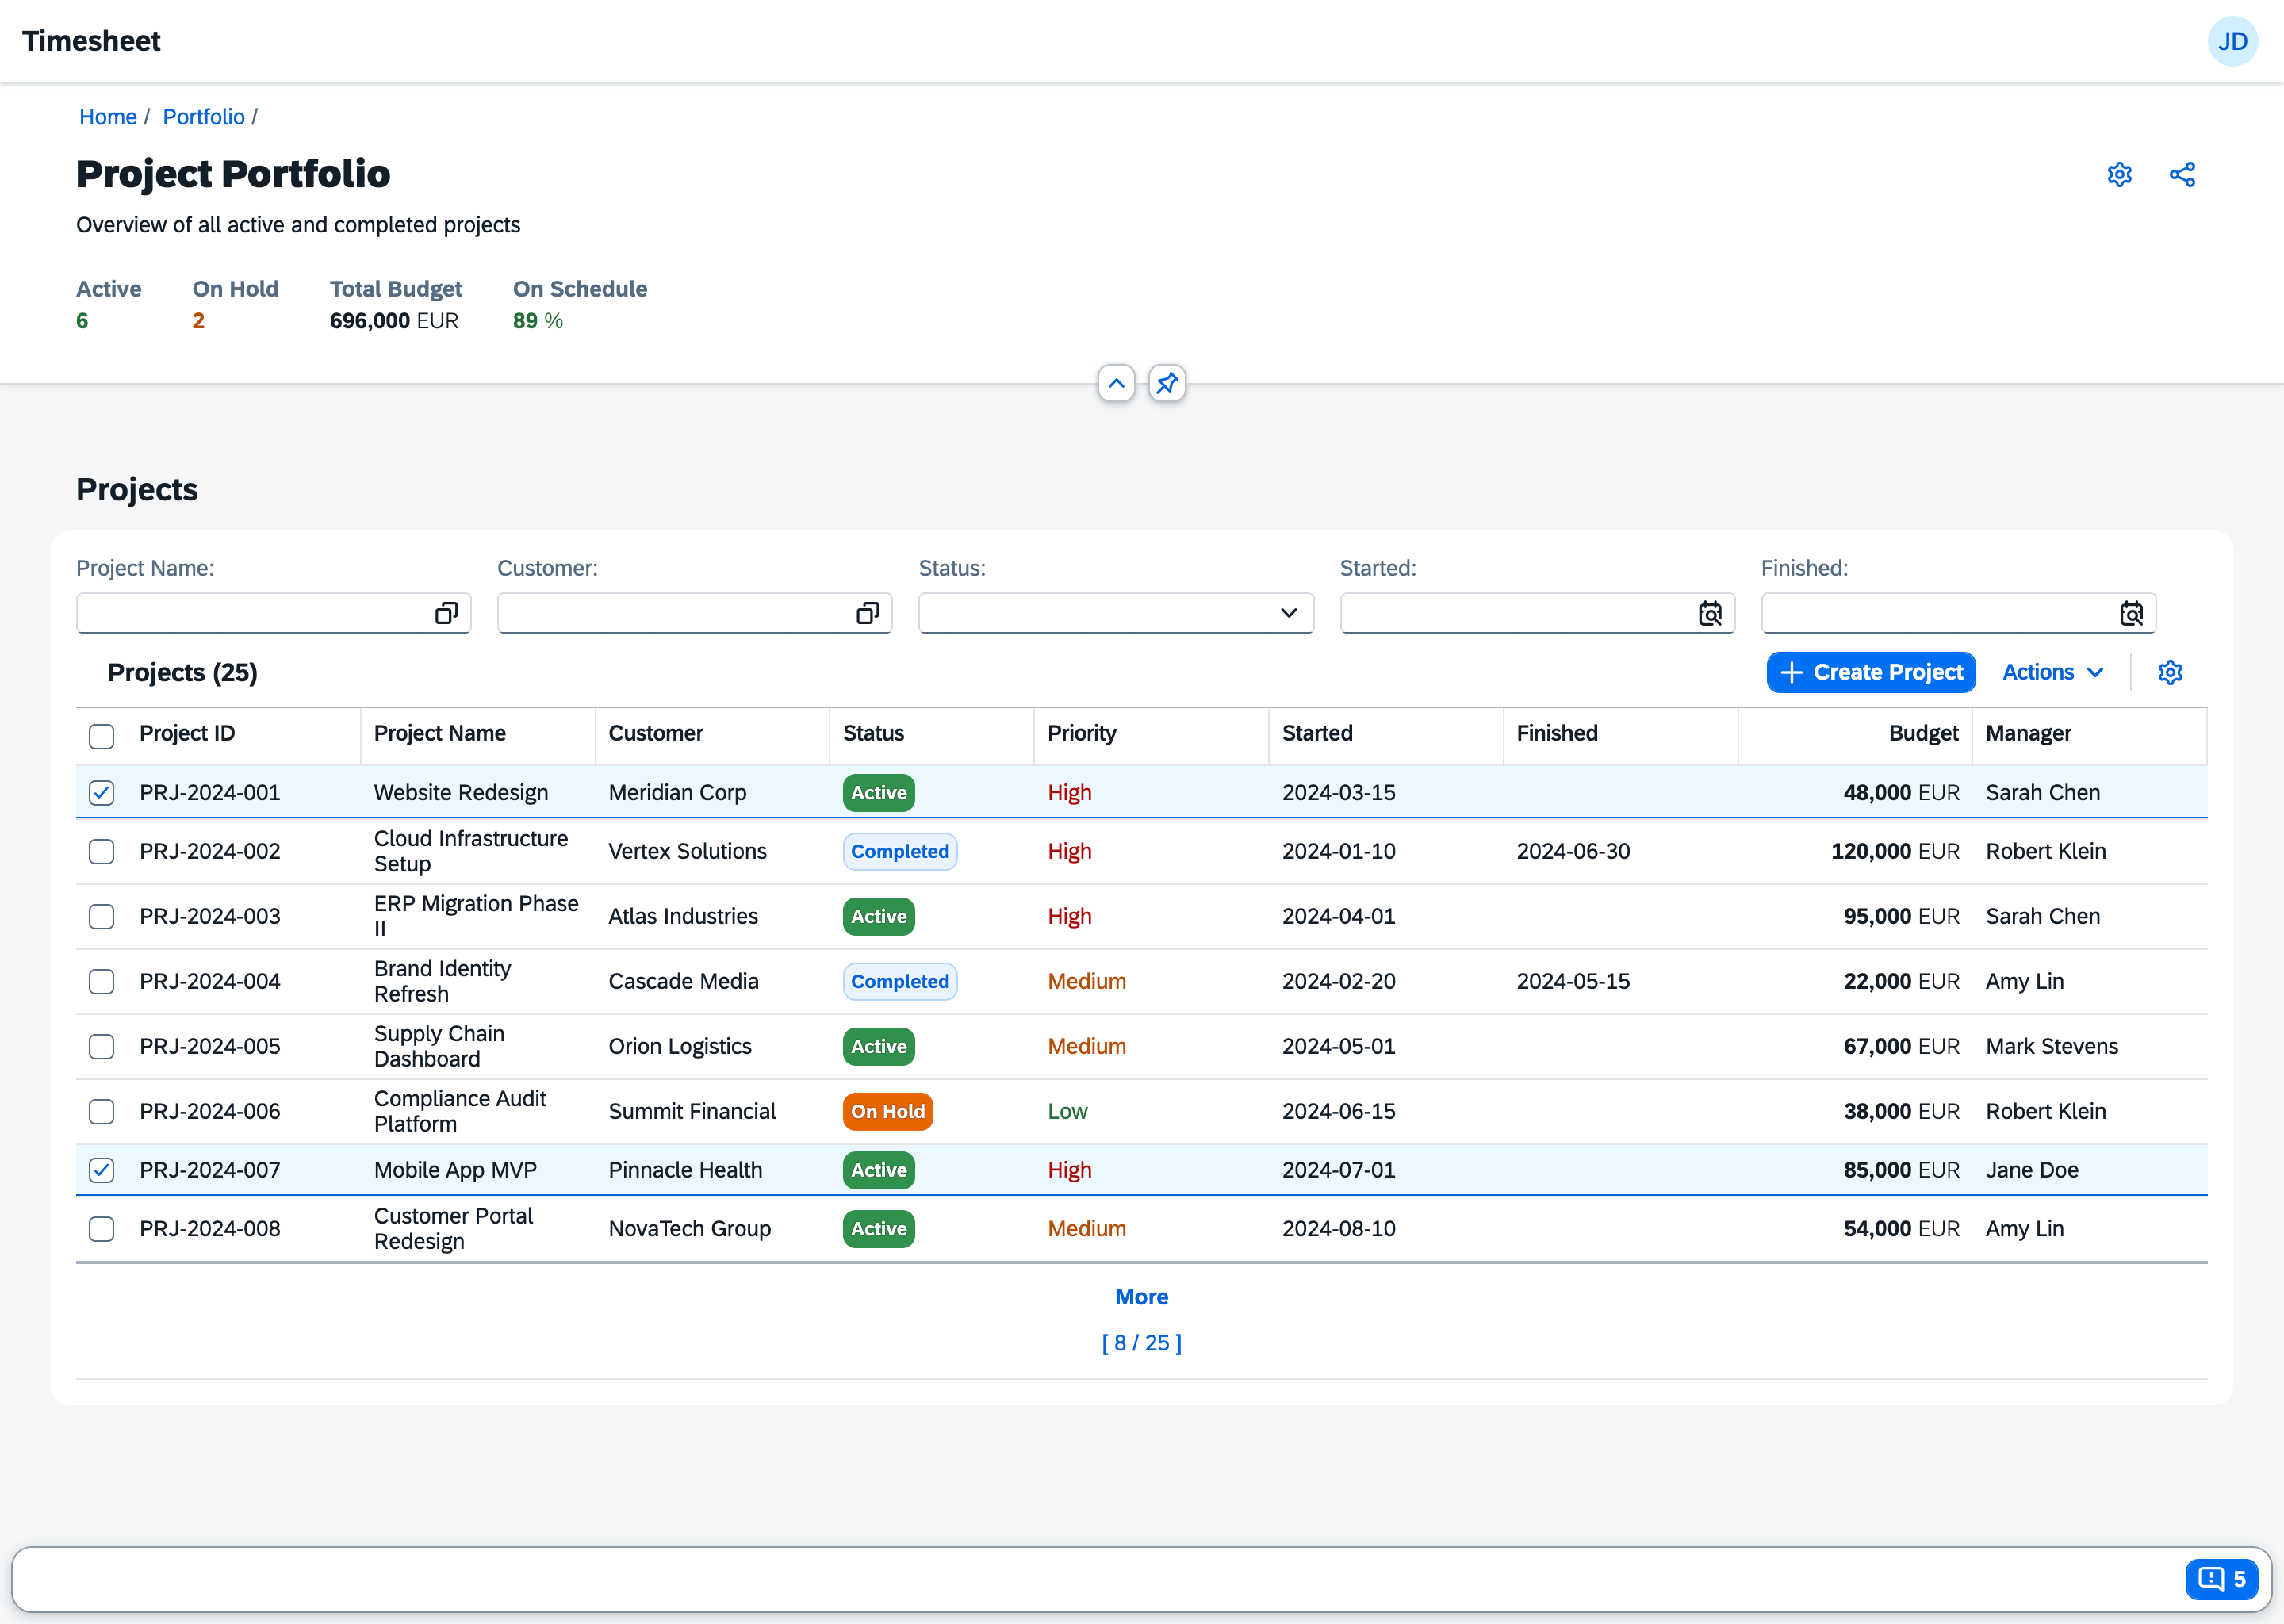The height and width of the screenshot is (1624, 2284).
Task: Check the PRJ-2024-003 ERP Migration row
Action: point(101,916)
